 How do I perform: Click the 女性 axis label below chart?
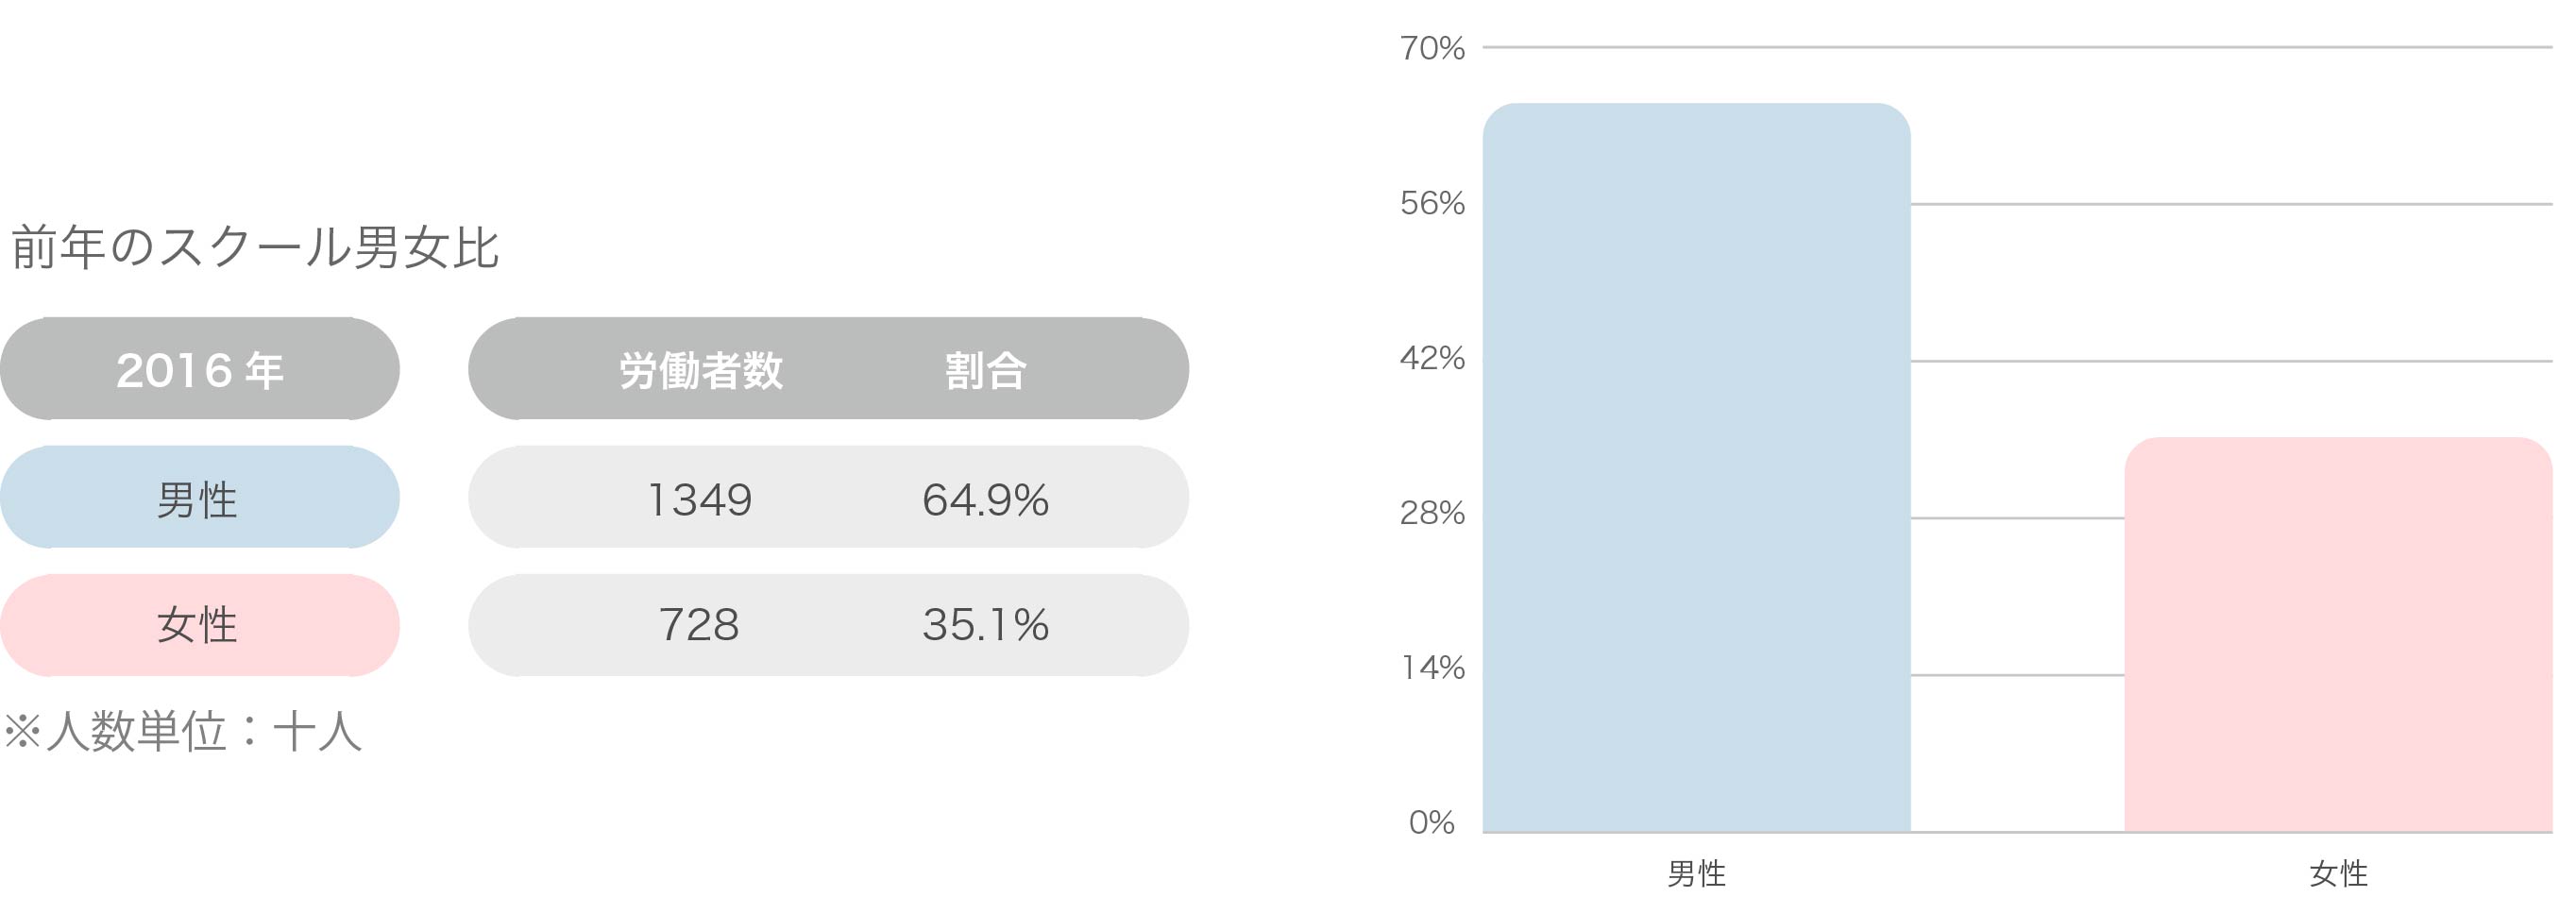coord(2338,873)
